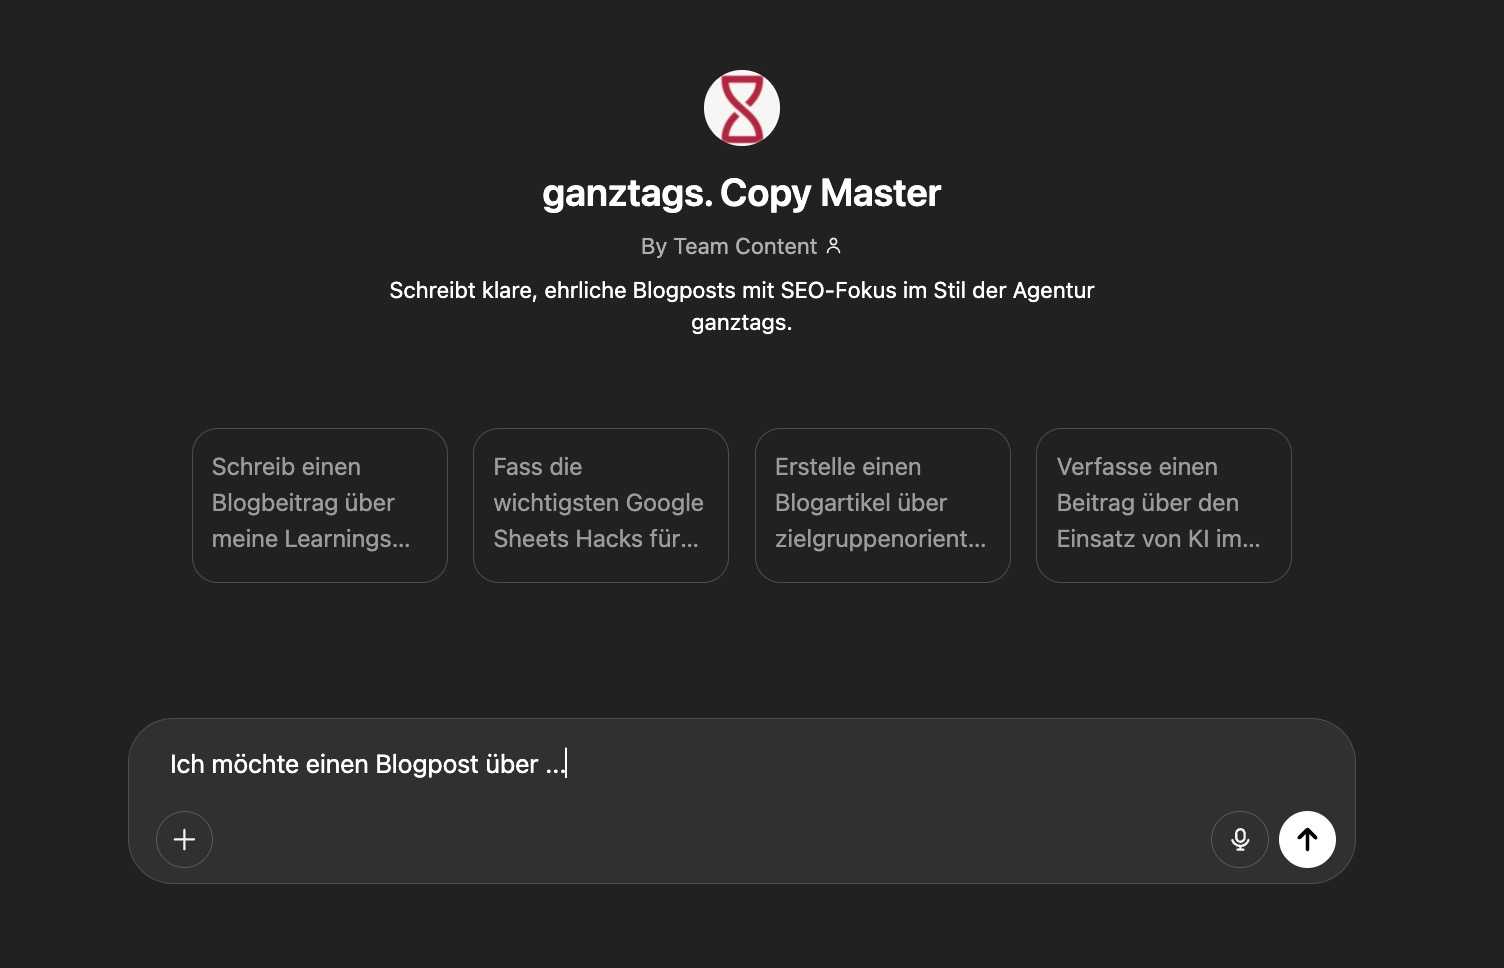Open the plus attachment button
This screenshot has width=1504, height=968.
184,839
